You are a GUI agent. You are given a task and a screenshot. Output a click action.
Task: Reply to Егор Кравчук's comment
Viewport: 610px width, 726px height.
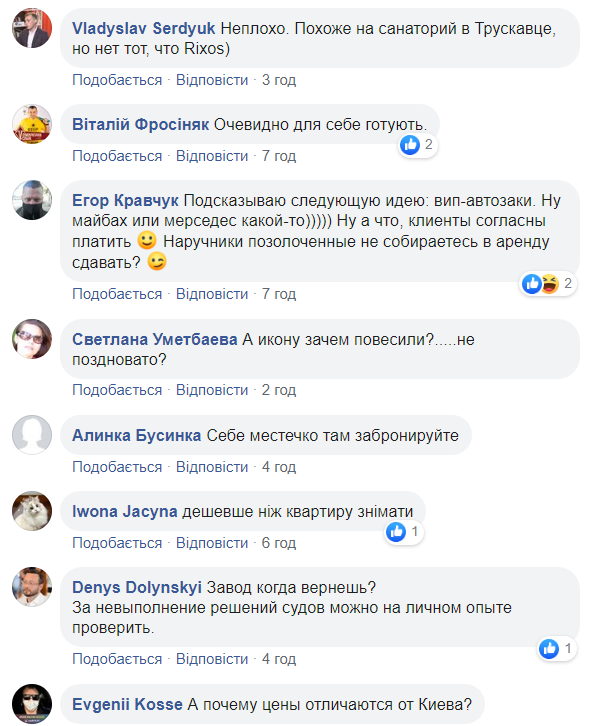point(212,294)
